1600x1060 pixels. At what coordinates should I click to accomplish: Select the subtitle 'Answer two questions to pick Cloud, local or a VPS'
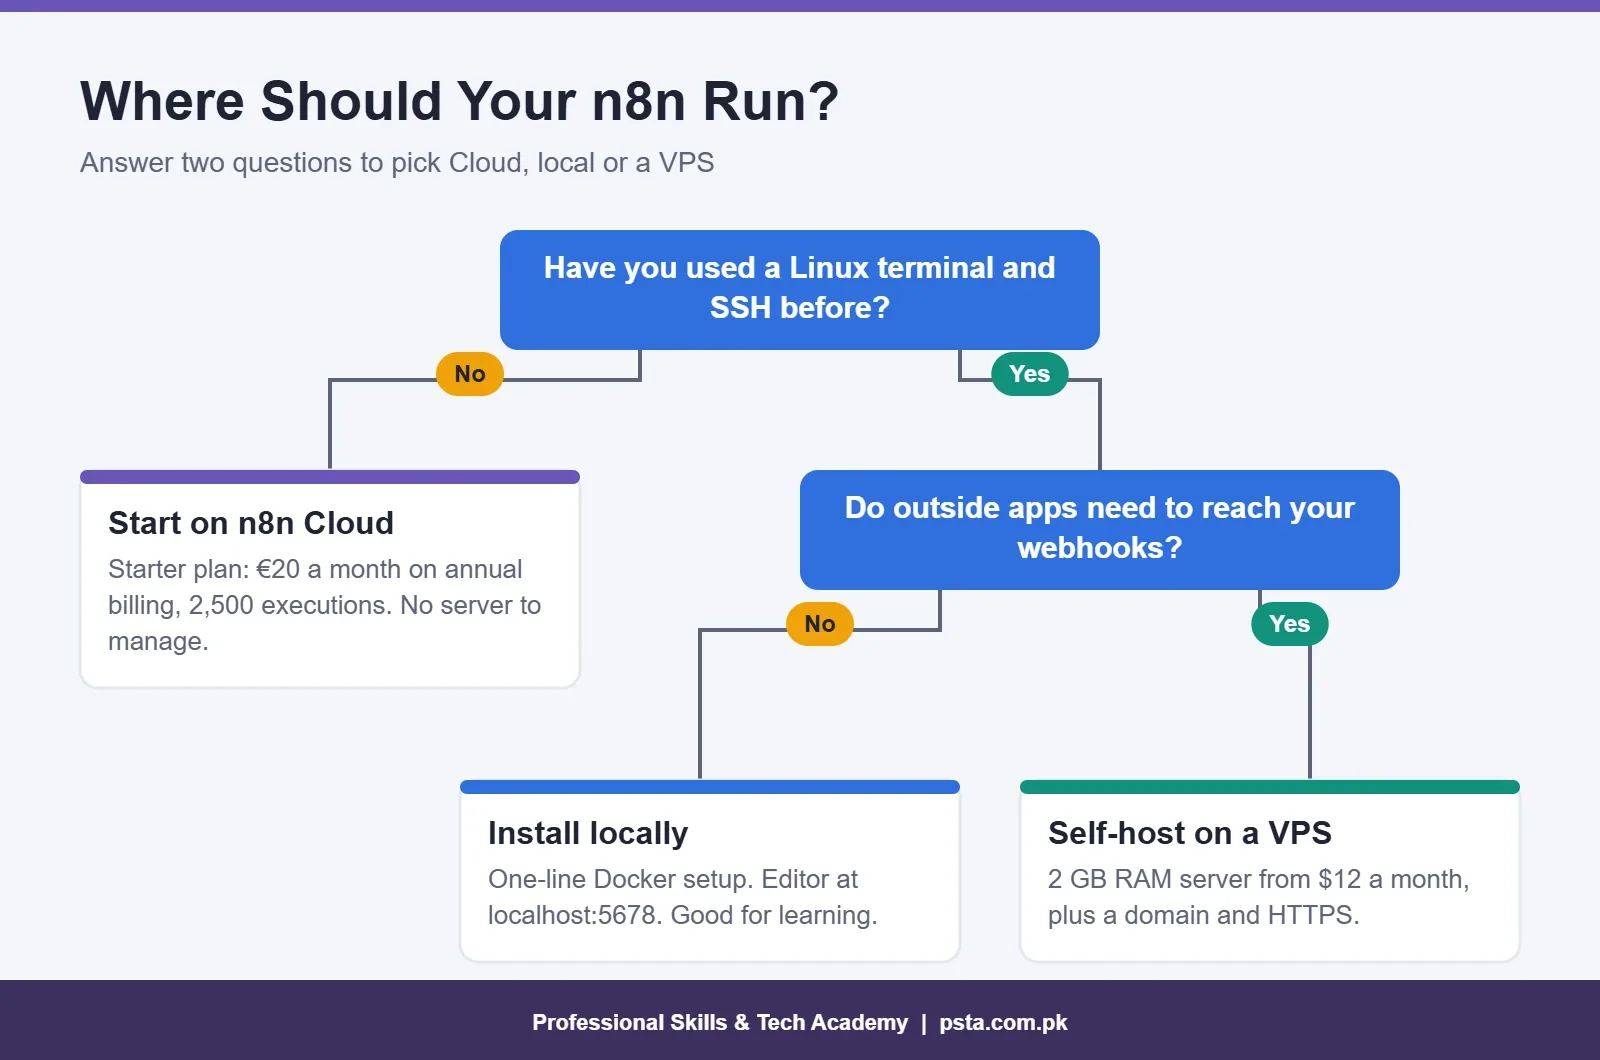(x=397, y=163)
